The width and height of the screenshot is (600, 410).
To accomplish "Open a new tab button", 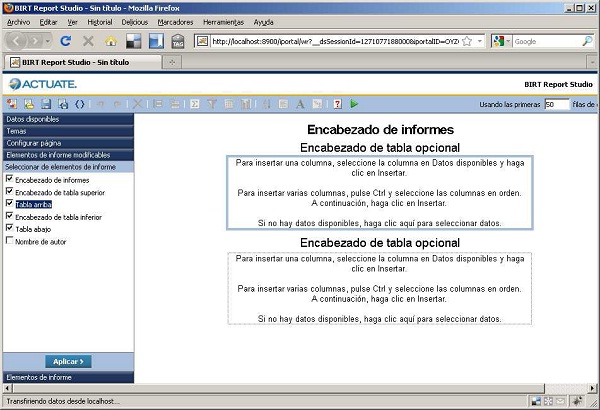I will (x=172, y=62).
